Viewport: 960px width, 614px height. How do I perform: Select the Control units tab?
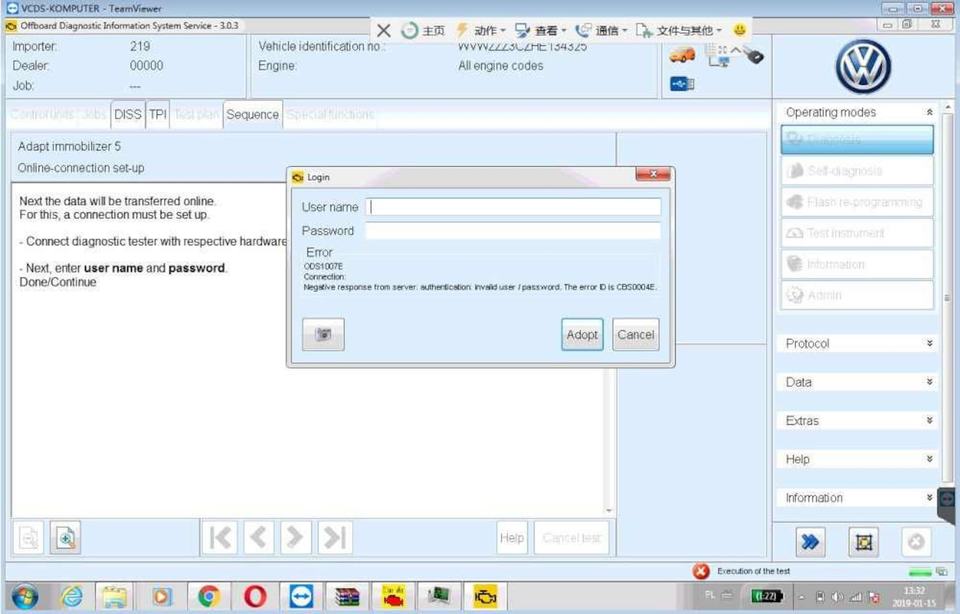(42, 114)
